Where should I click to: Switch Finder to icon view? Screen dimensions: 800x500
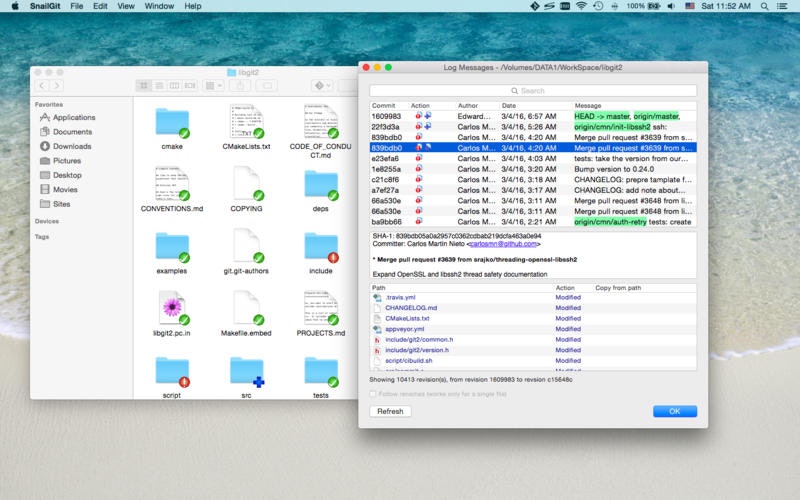pyautogui.click(x=143, y=86)
